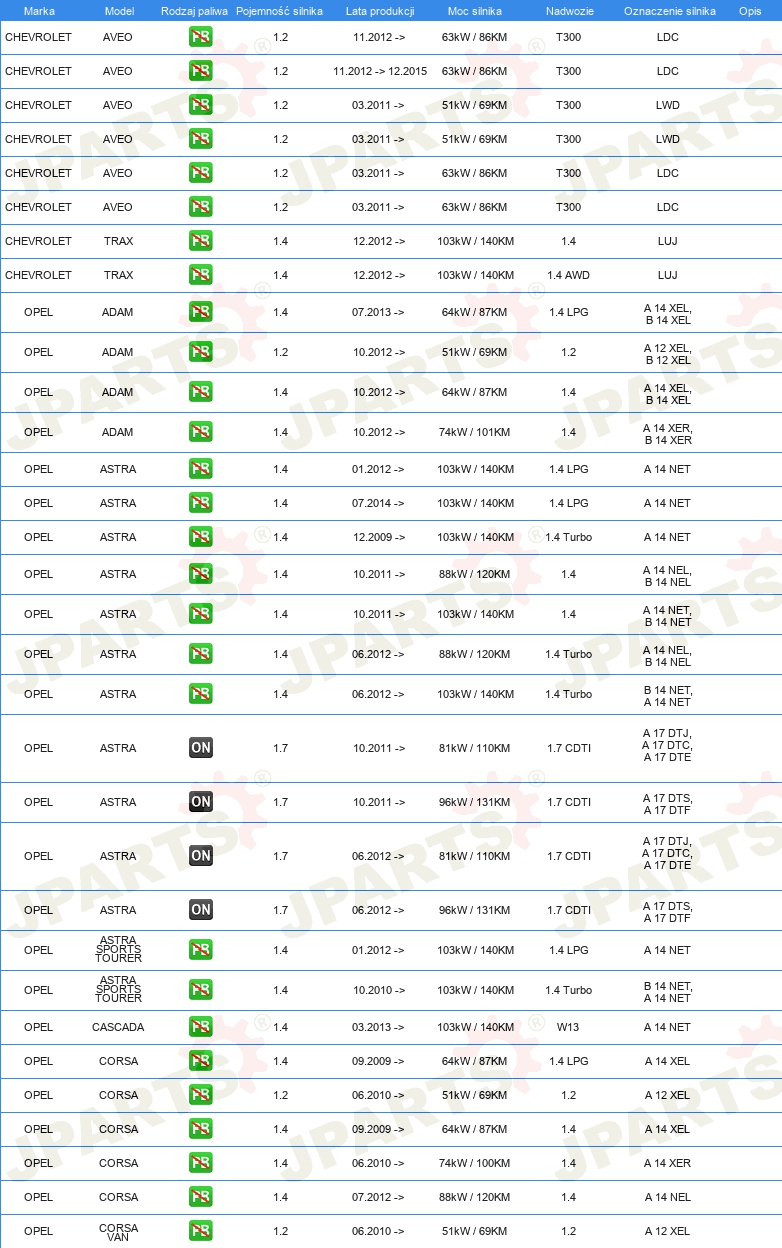The width and height of the screenshot is (782, 1248).
Task: Click the PB icon in the ASTRA 10.2011 88kW 1.4 row
Action: [201, 573]
